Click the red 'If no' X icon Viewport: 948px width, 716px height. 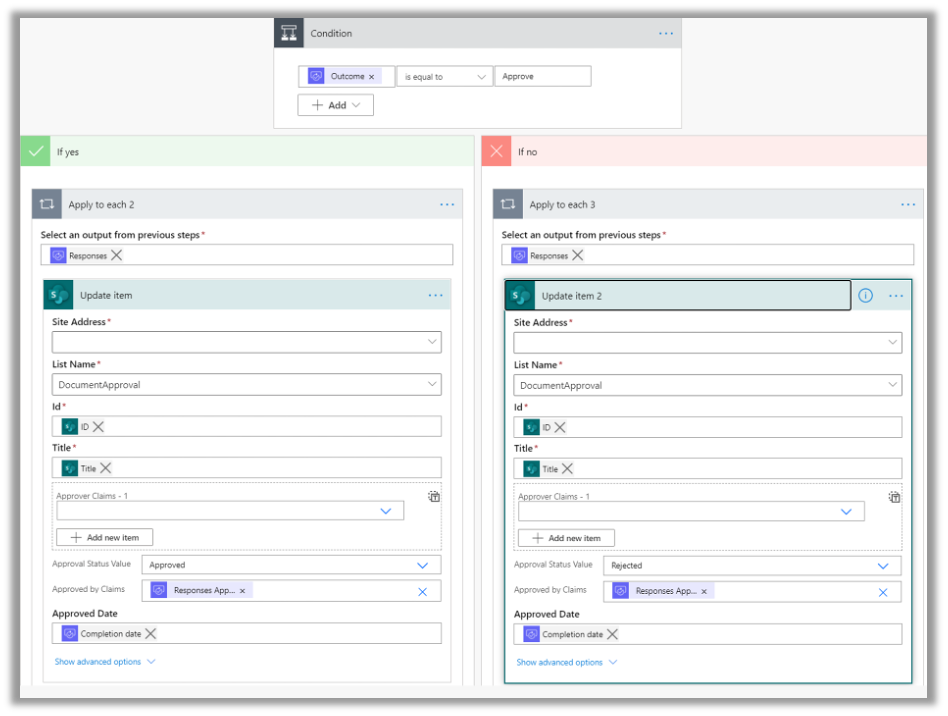coord(496,151)
